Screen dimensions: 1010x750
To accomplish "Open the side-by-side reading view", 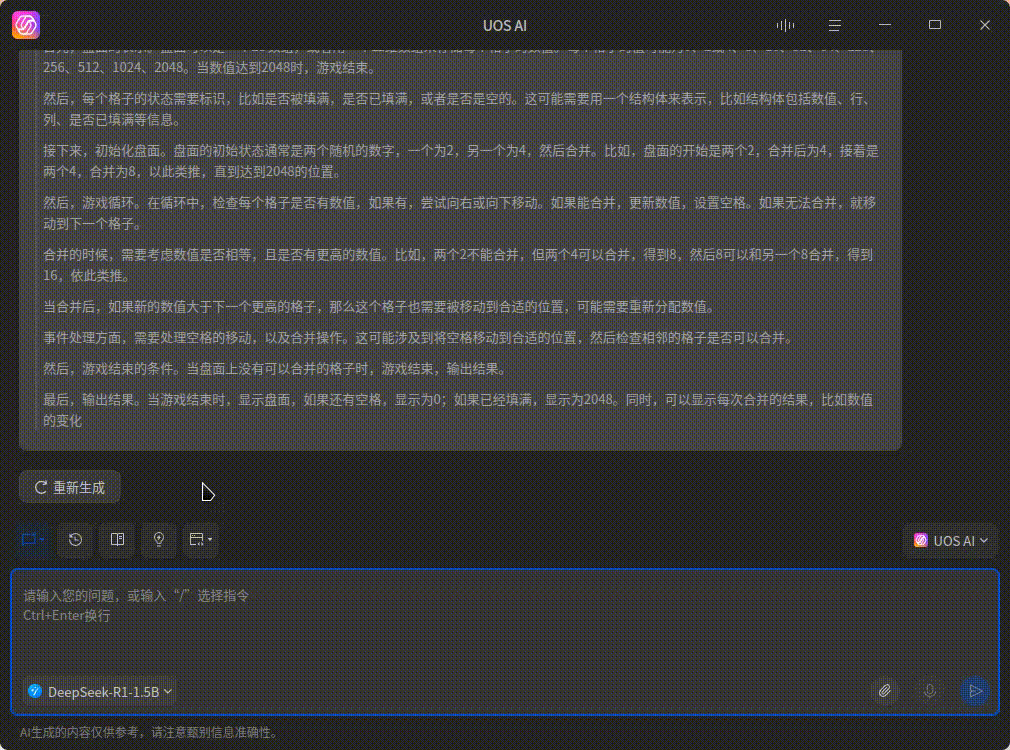I will click(x=117, y=540).
